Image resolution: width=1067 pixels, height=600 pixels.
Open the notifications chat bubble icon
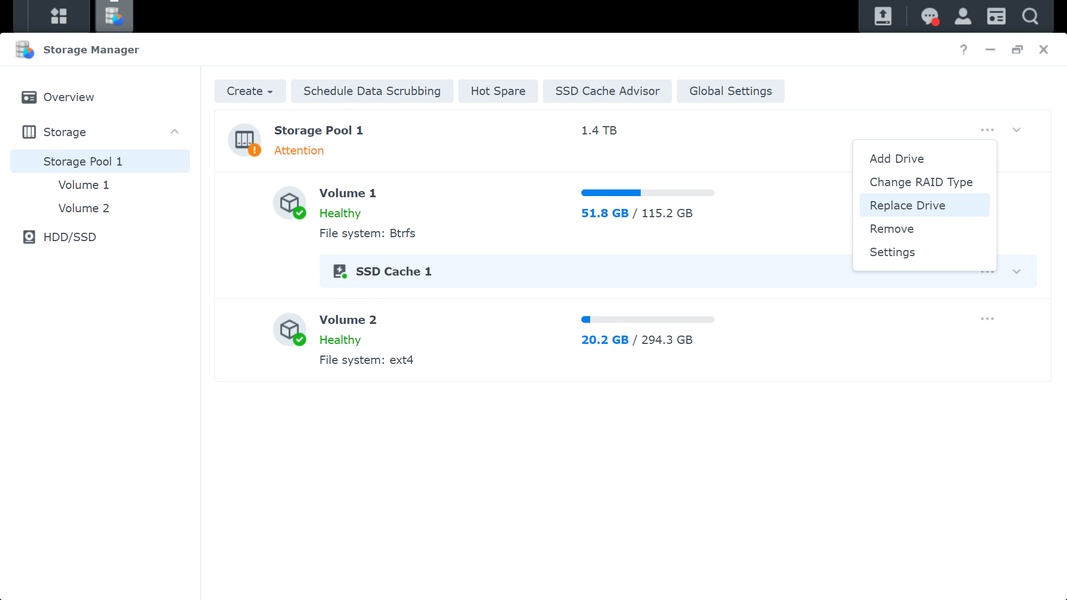coord(930,16)
